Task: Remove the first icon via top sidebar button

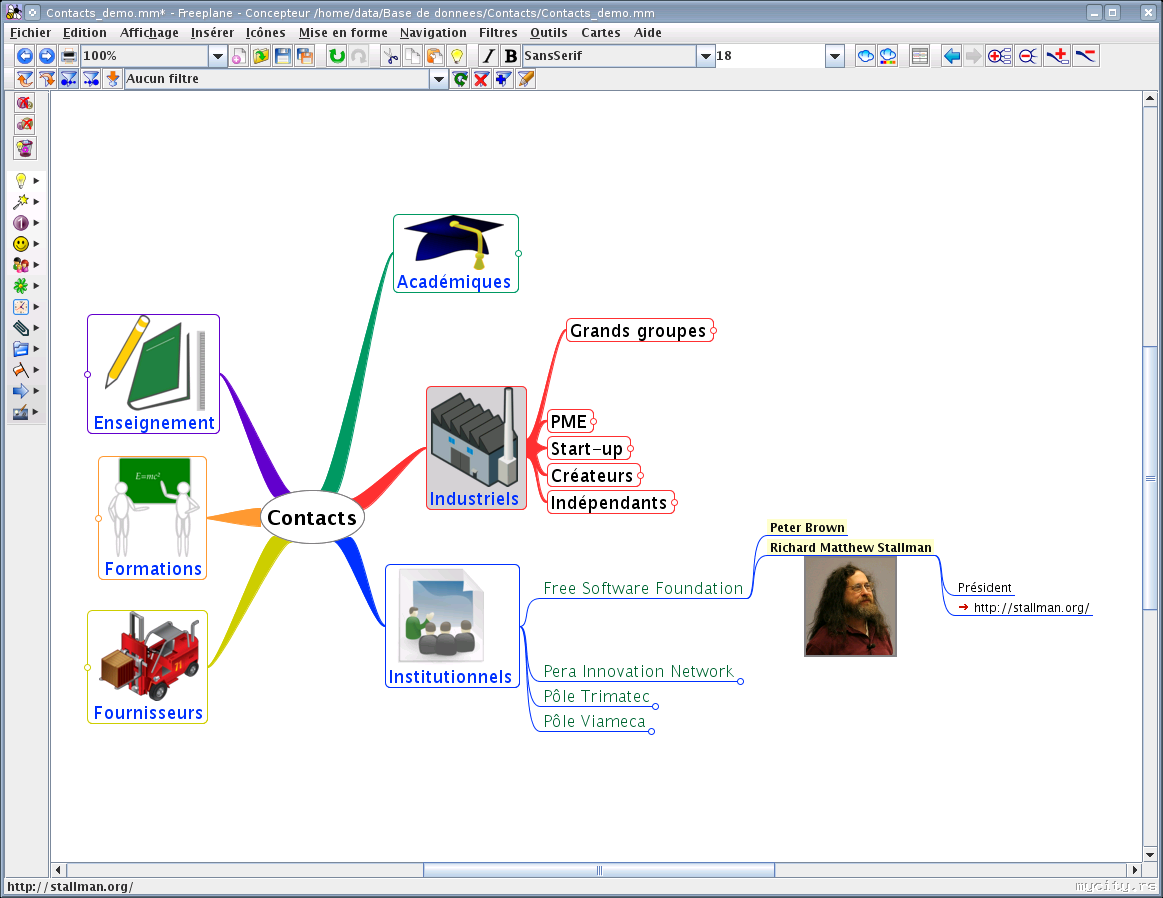Action: (x=24, y=102)
